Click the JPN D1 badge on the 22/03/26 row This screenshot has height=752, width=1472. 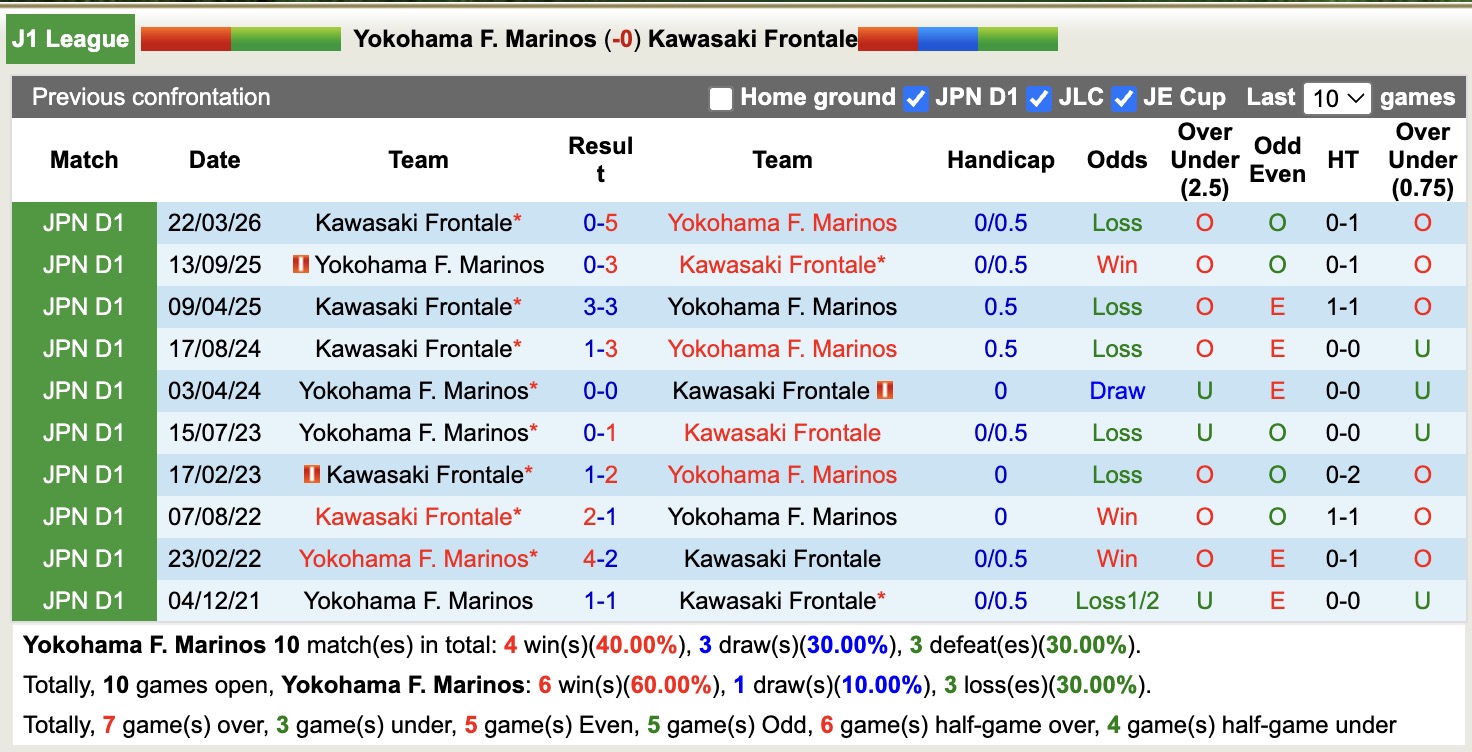84,222
